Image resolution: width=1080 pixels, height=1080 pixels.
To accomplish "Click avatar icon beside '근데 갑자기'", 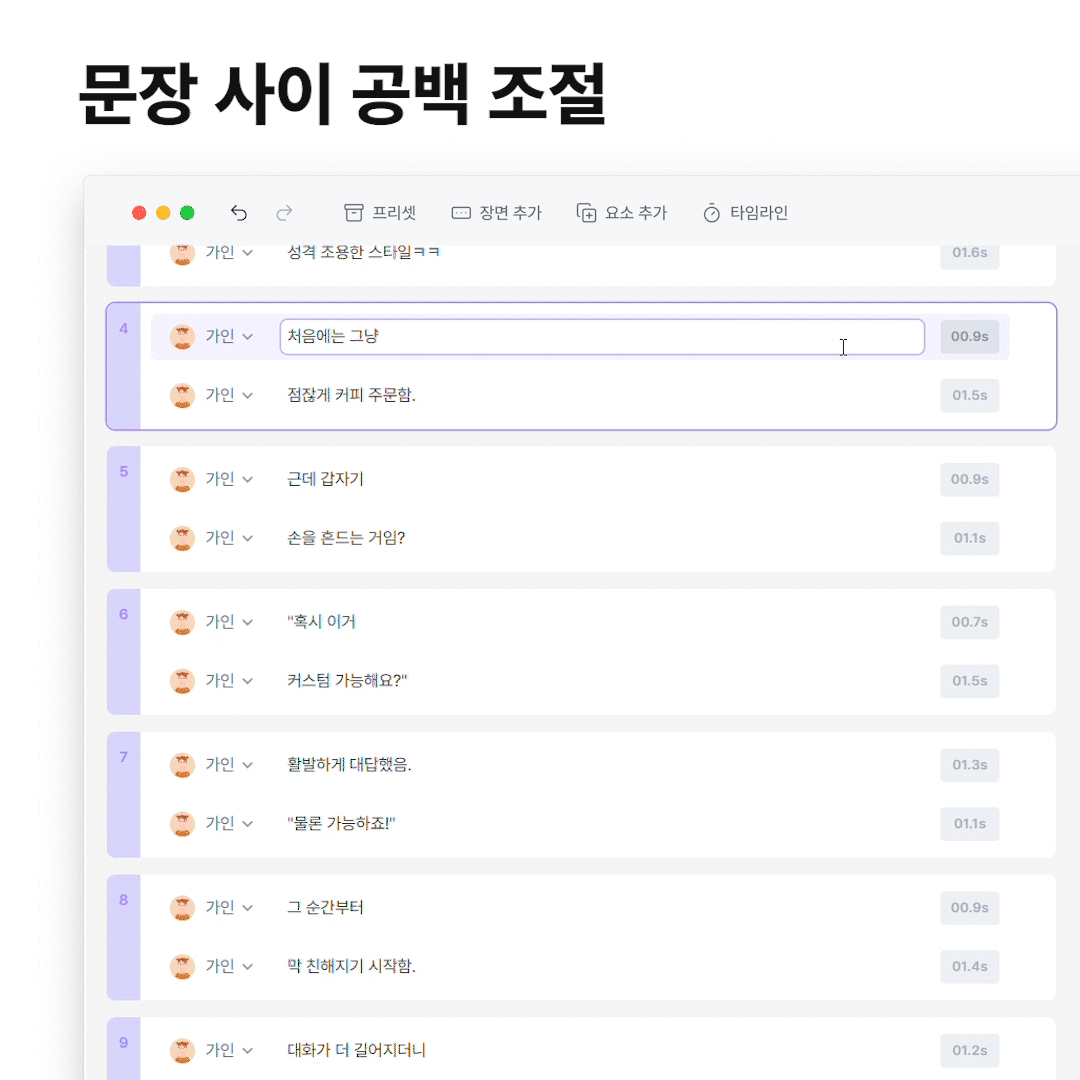I will click(x=182, y=480).
